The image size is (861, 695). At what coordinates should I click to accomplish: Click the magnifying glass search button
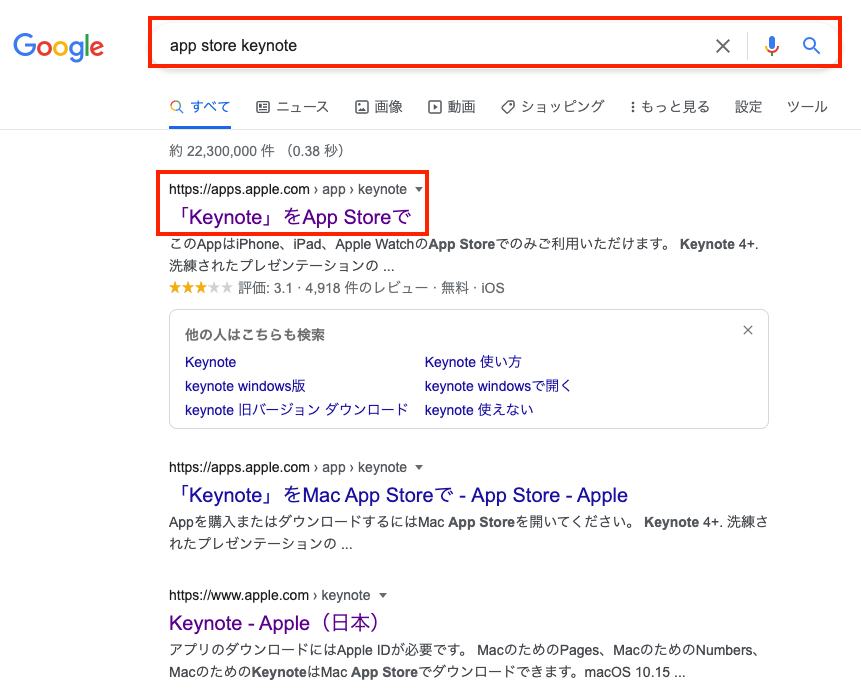811,46
